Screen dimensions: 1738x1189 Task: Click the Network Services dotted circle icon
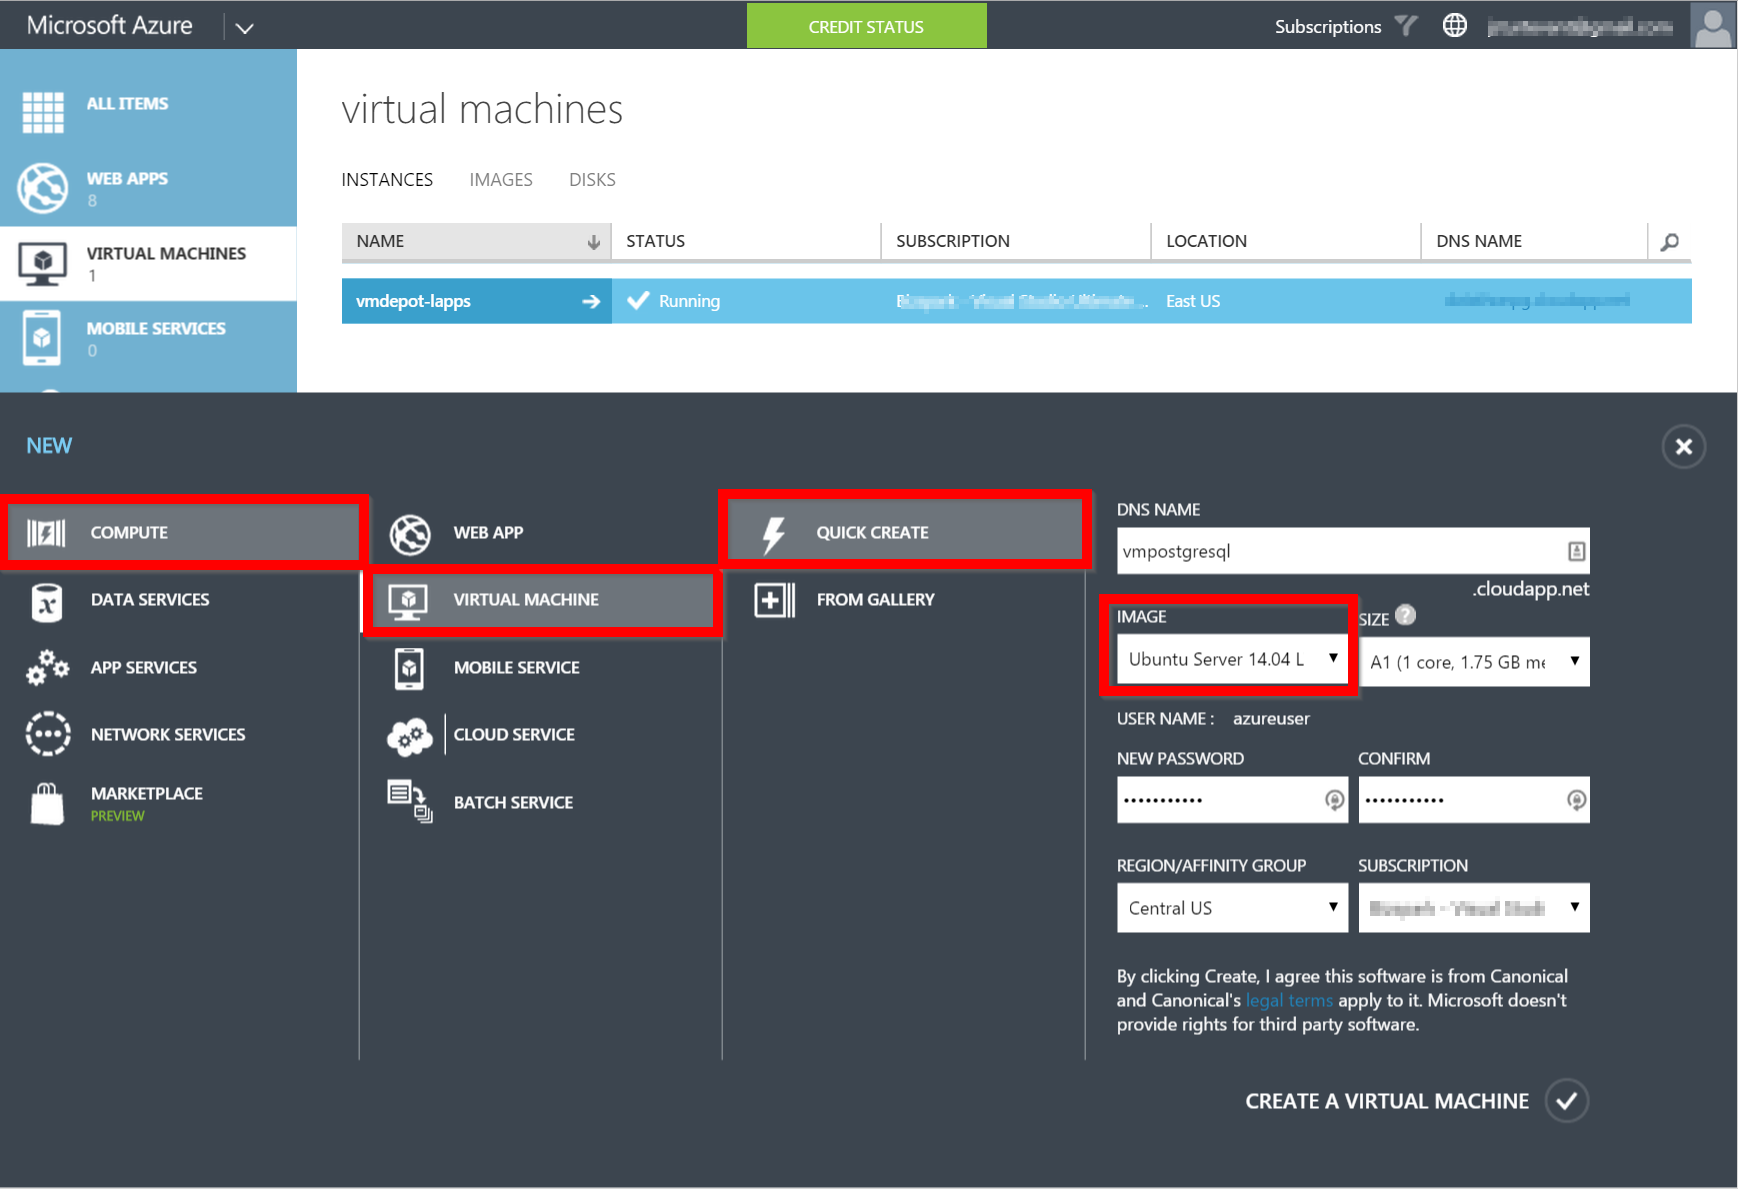point(48,734)
